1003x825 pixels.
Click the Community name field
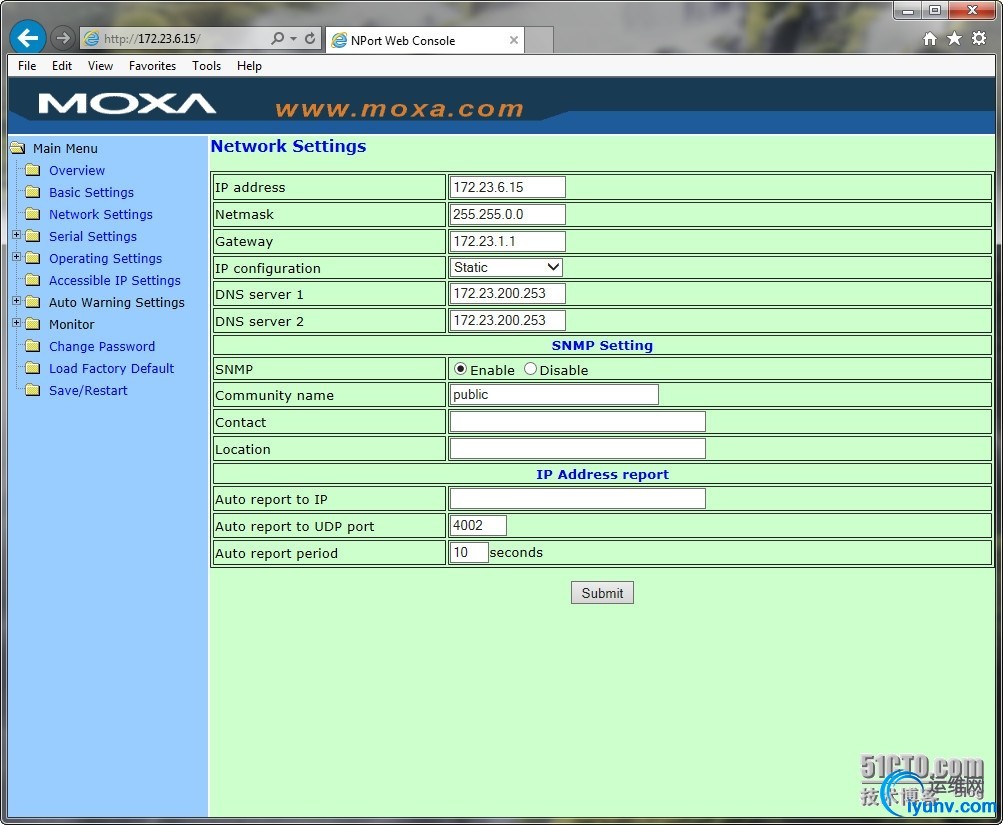pos(554,395)
